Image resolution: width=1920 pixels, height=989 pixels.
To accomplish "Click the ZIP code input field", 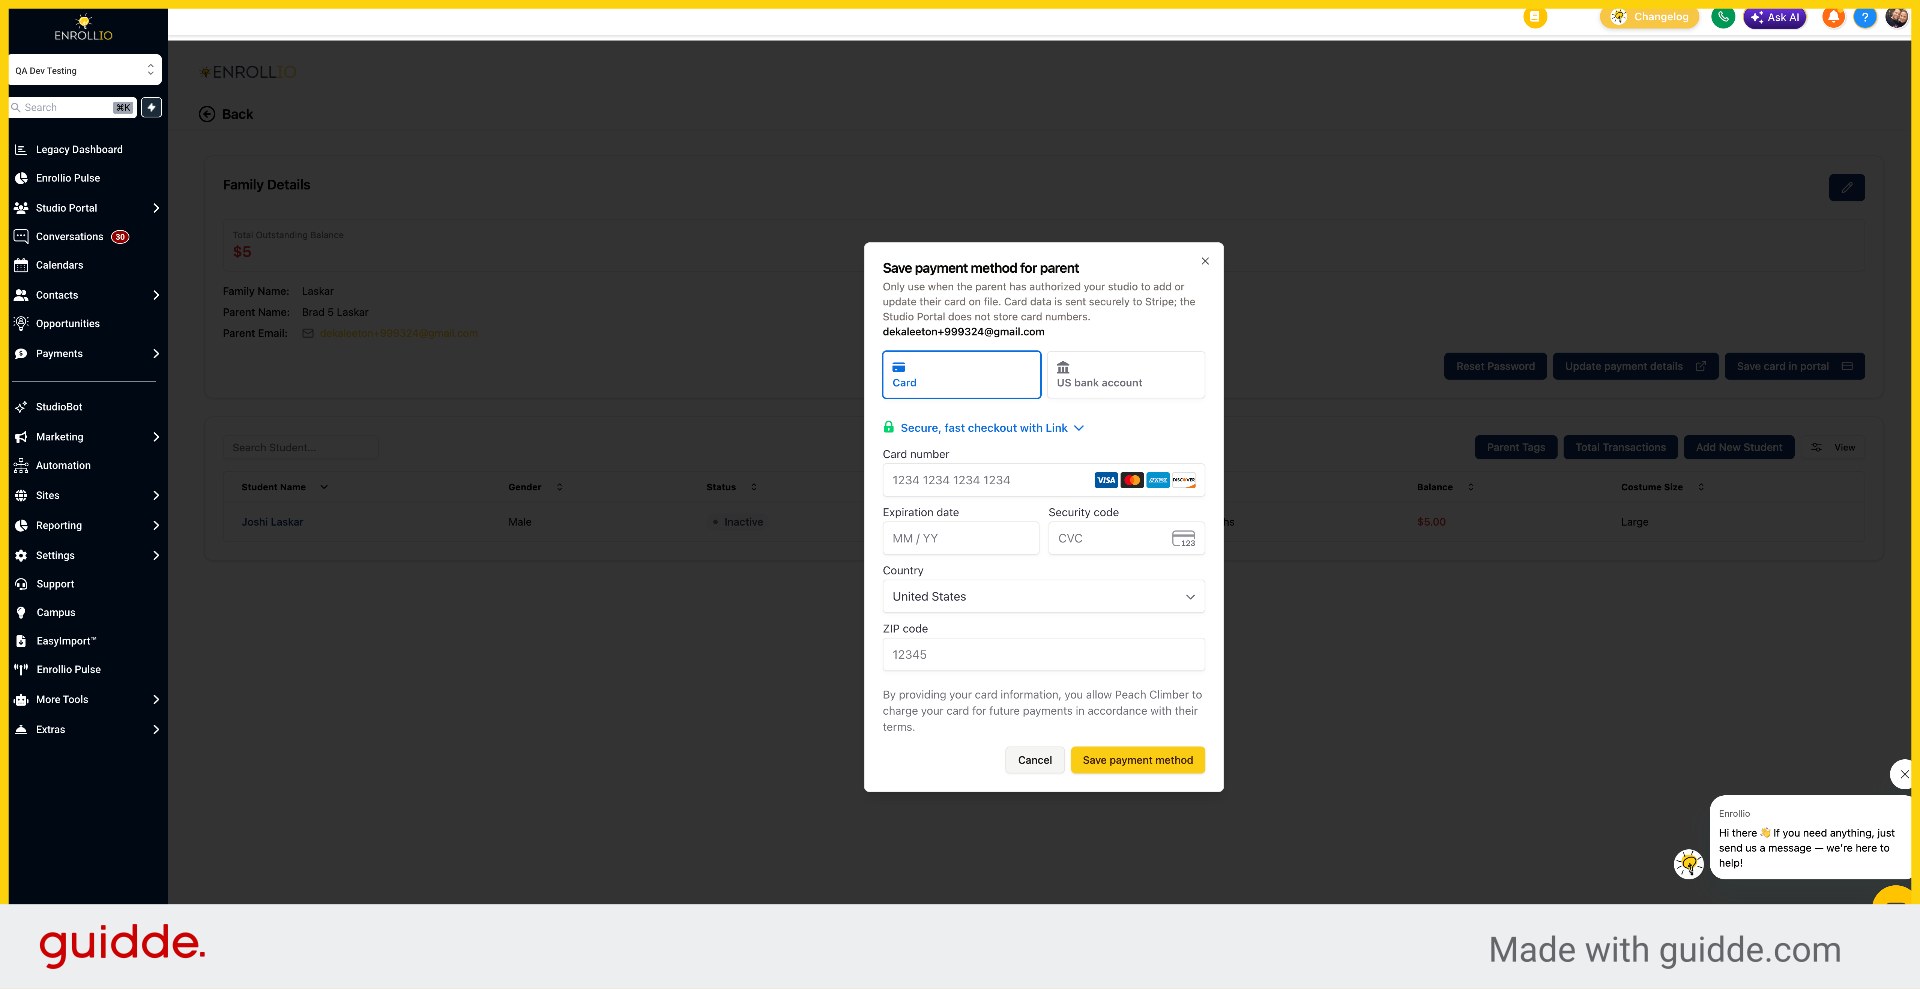I will click(x=1043, y=654).
